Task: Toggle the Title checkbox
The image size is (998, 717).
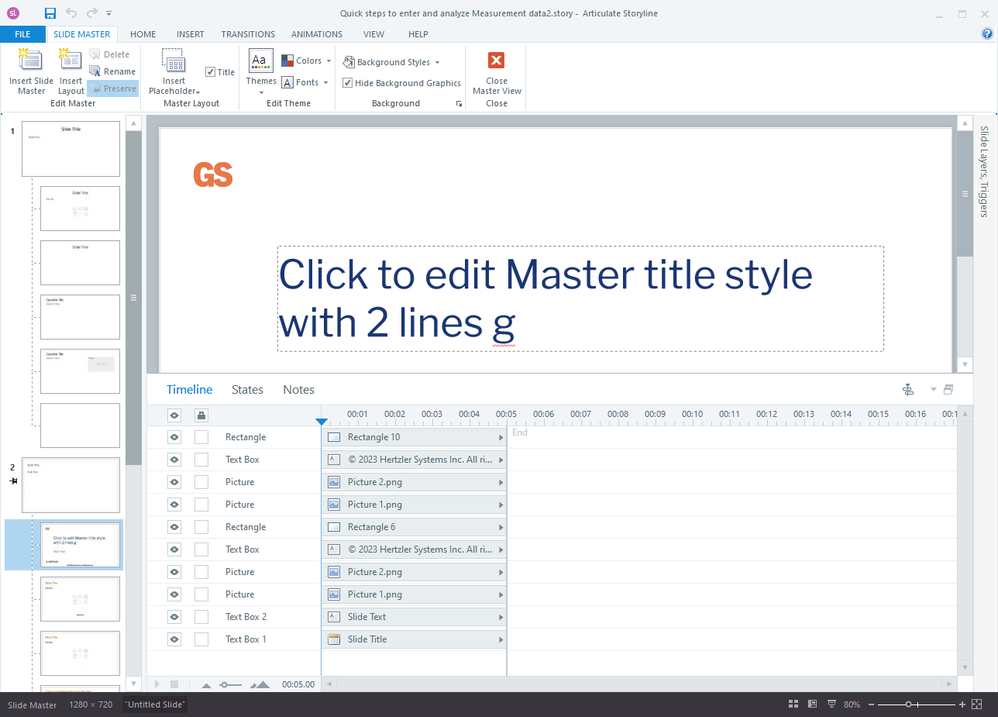Action: coord(210,72)
